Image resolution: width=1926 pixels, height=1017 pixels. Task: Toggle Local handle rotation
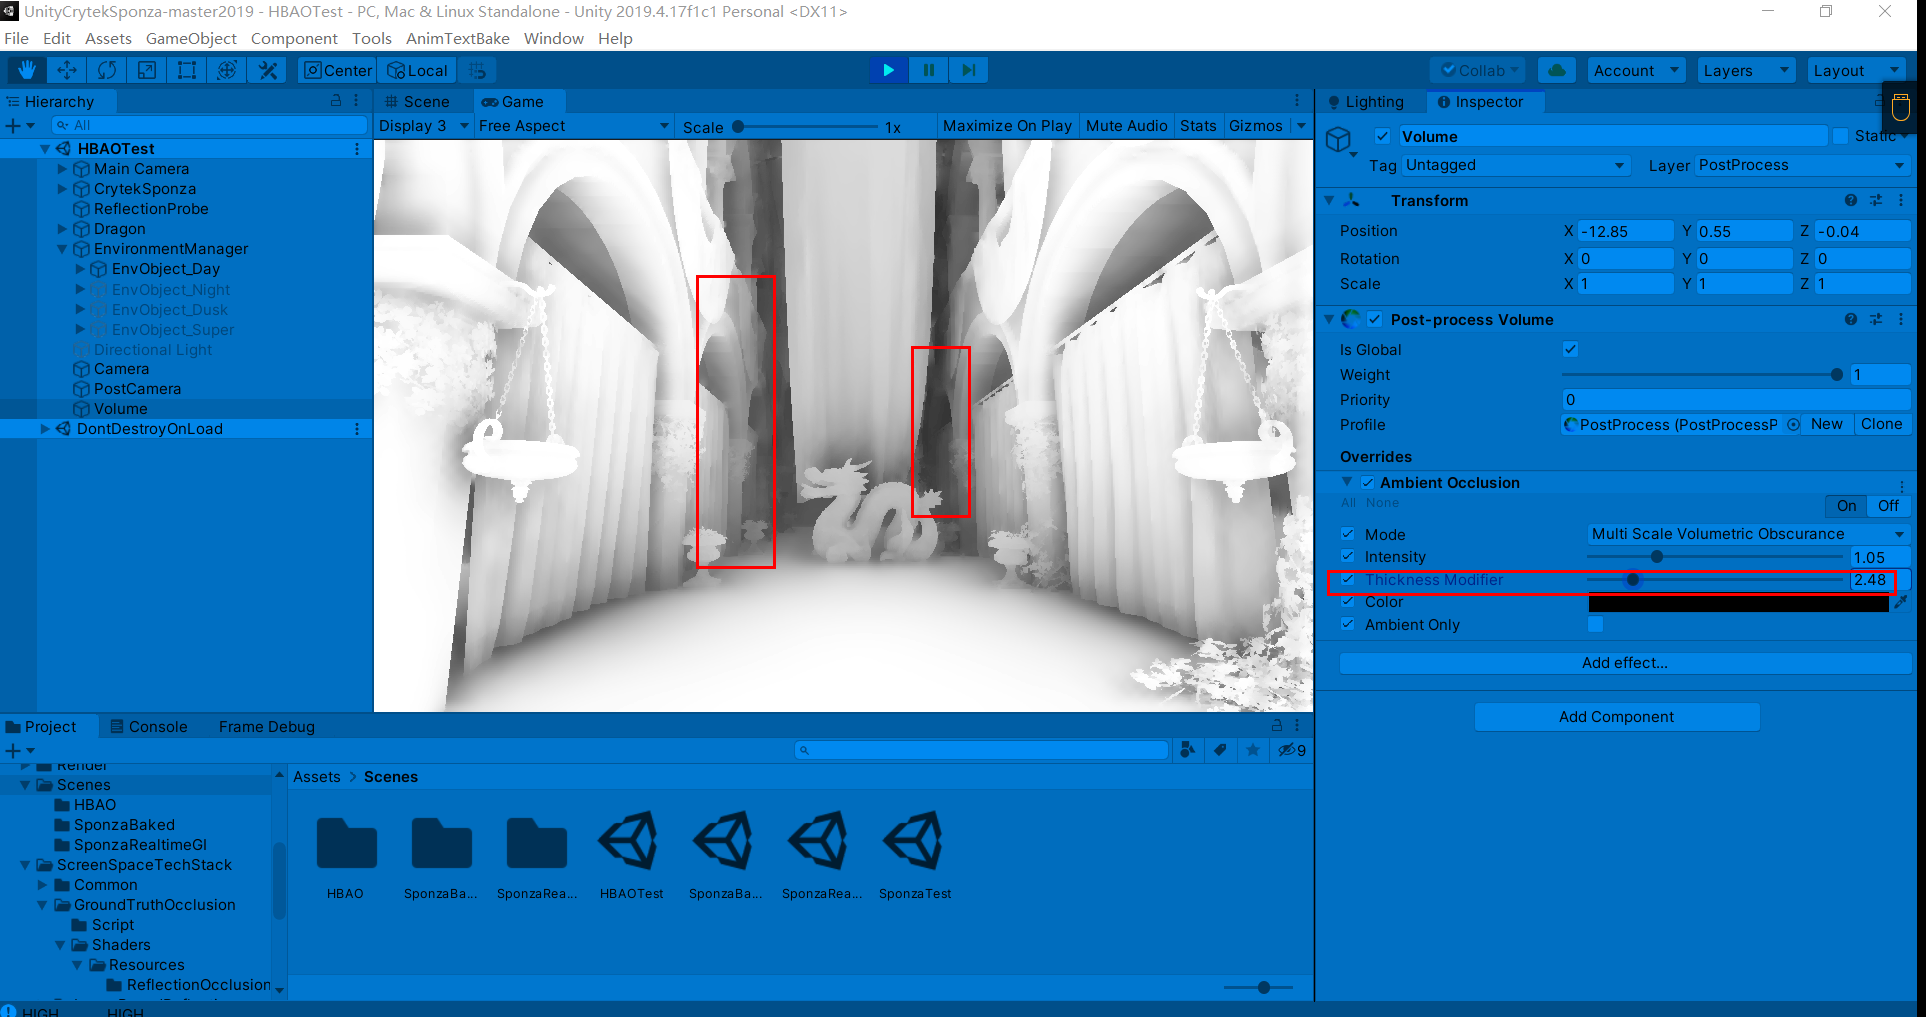point(418,70)
